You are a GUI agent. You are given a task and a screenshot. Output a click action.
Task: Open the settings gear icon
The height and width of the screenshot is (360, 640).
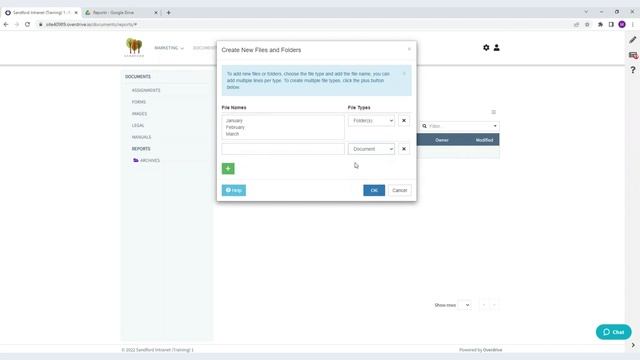tap(486, 48)
